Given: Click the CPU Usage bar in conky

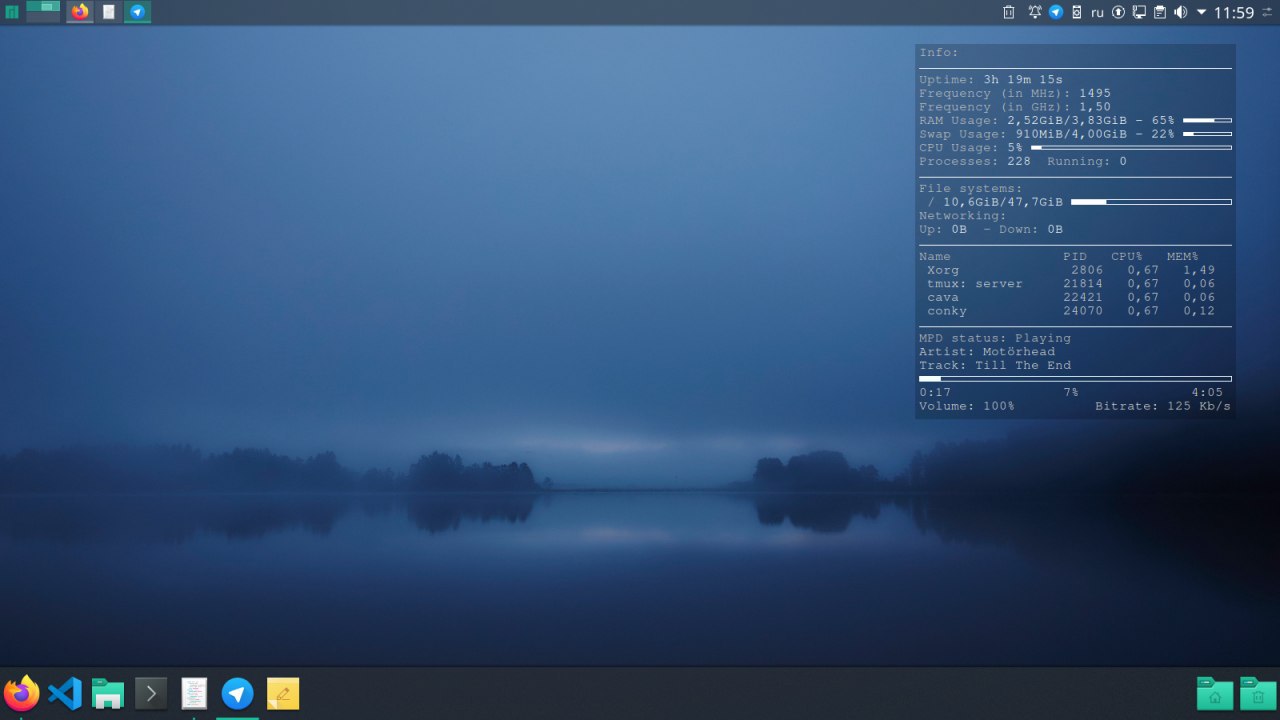Looking at the screenshot, I should click(x=1131, y=147).
